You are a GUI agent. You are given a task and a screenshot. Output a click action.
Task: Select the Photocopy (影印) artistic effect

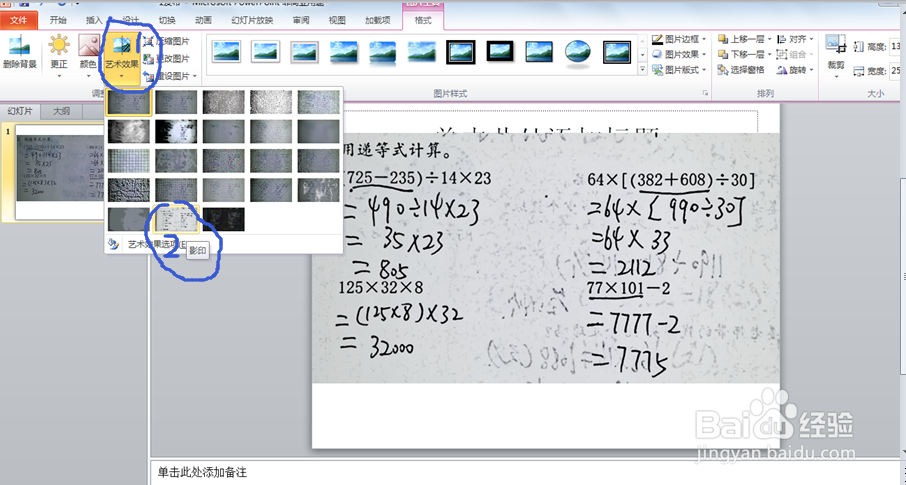[x=176, y=219]
